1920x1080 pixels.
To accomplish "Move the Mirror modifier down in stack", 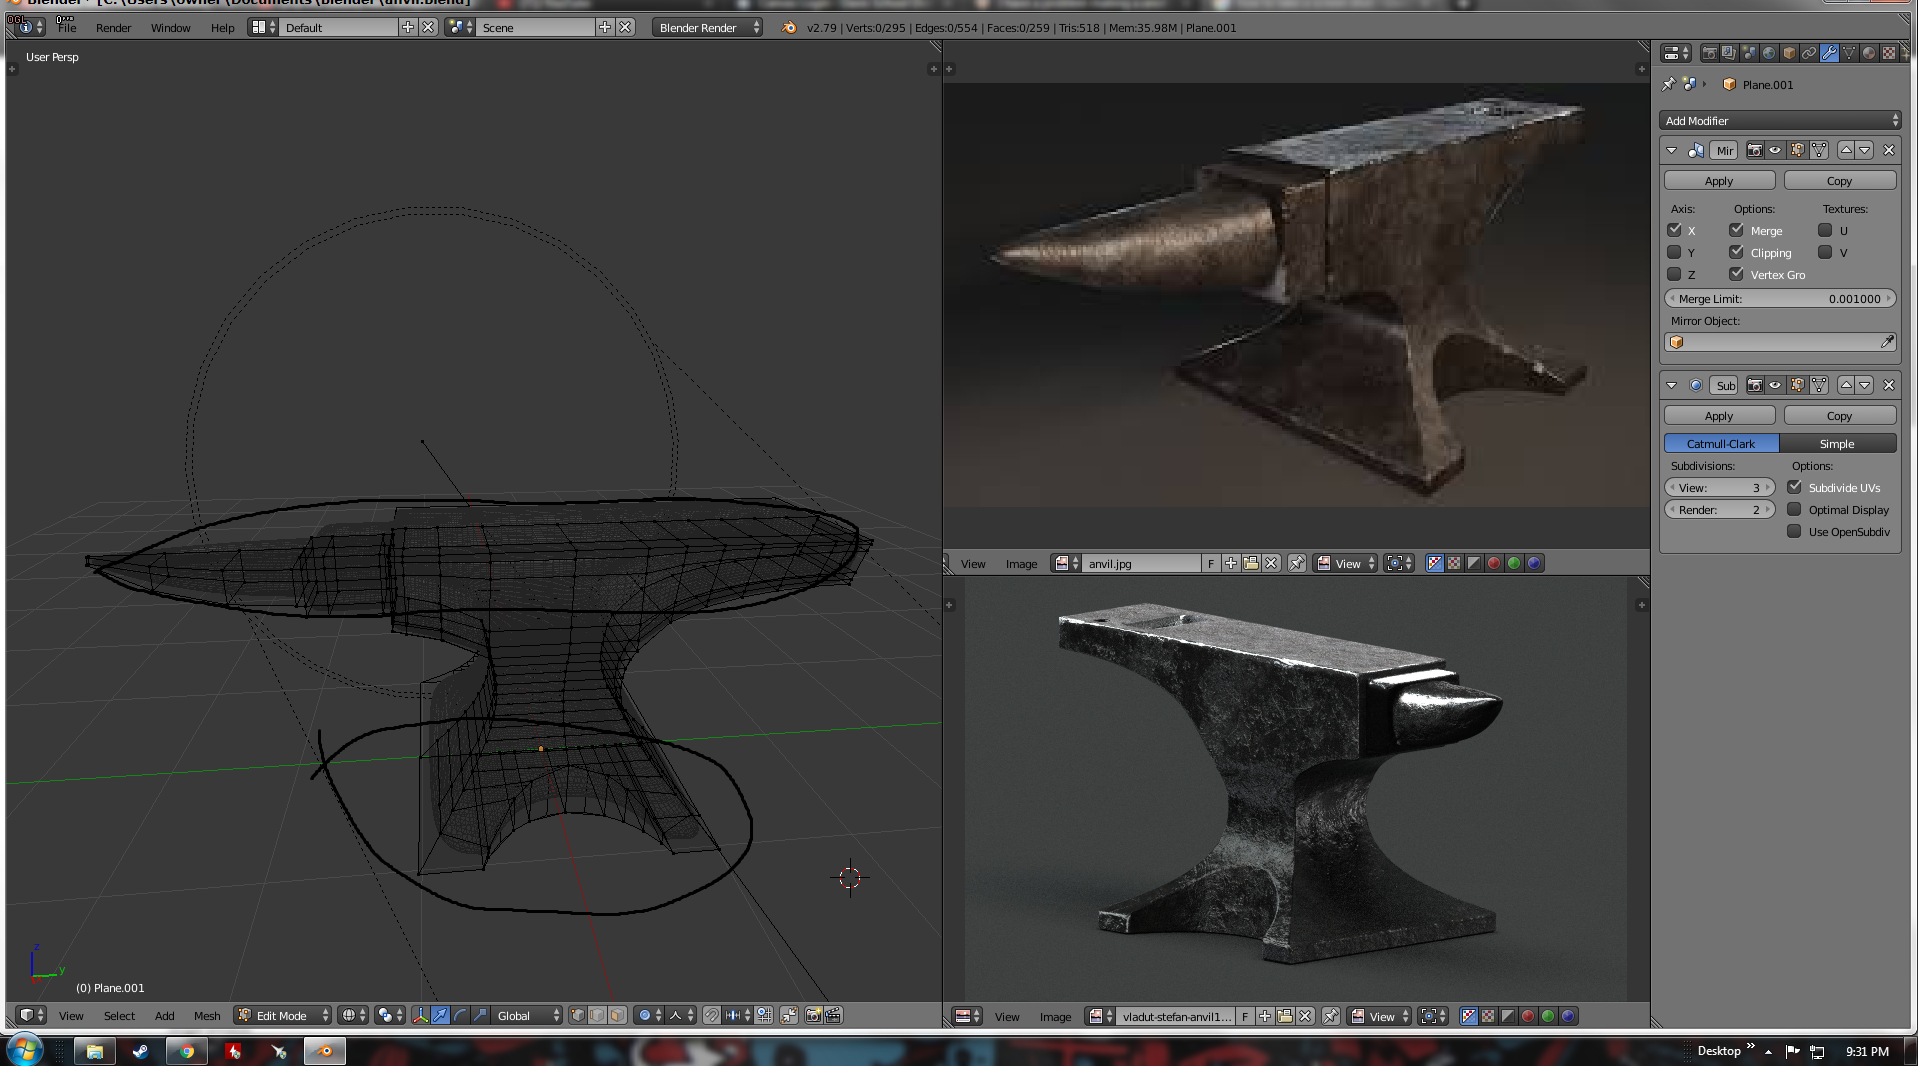I will coord(1865,150).
